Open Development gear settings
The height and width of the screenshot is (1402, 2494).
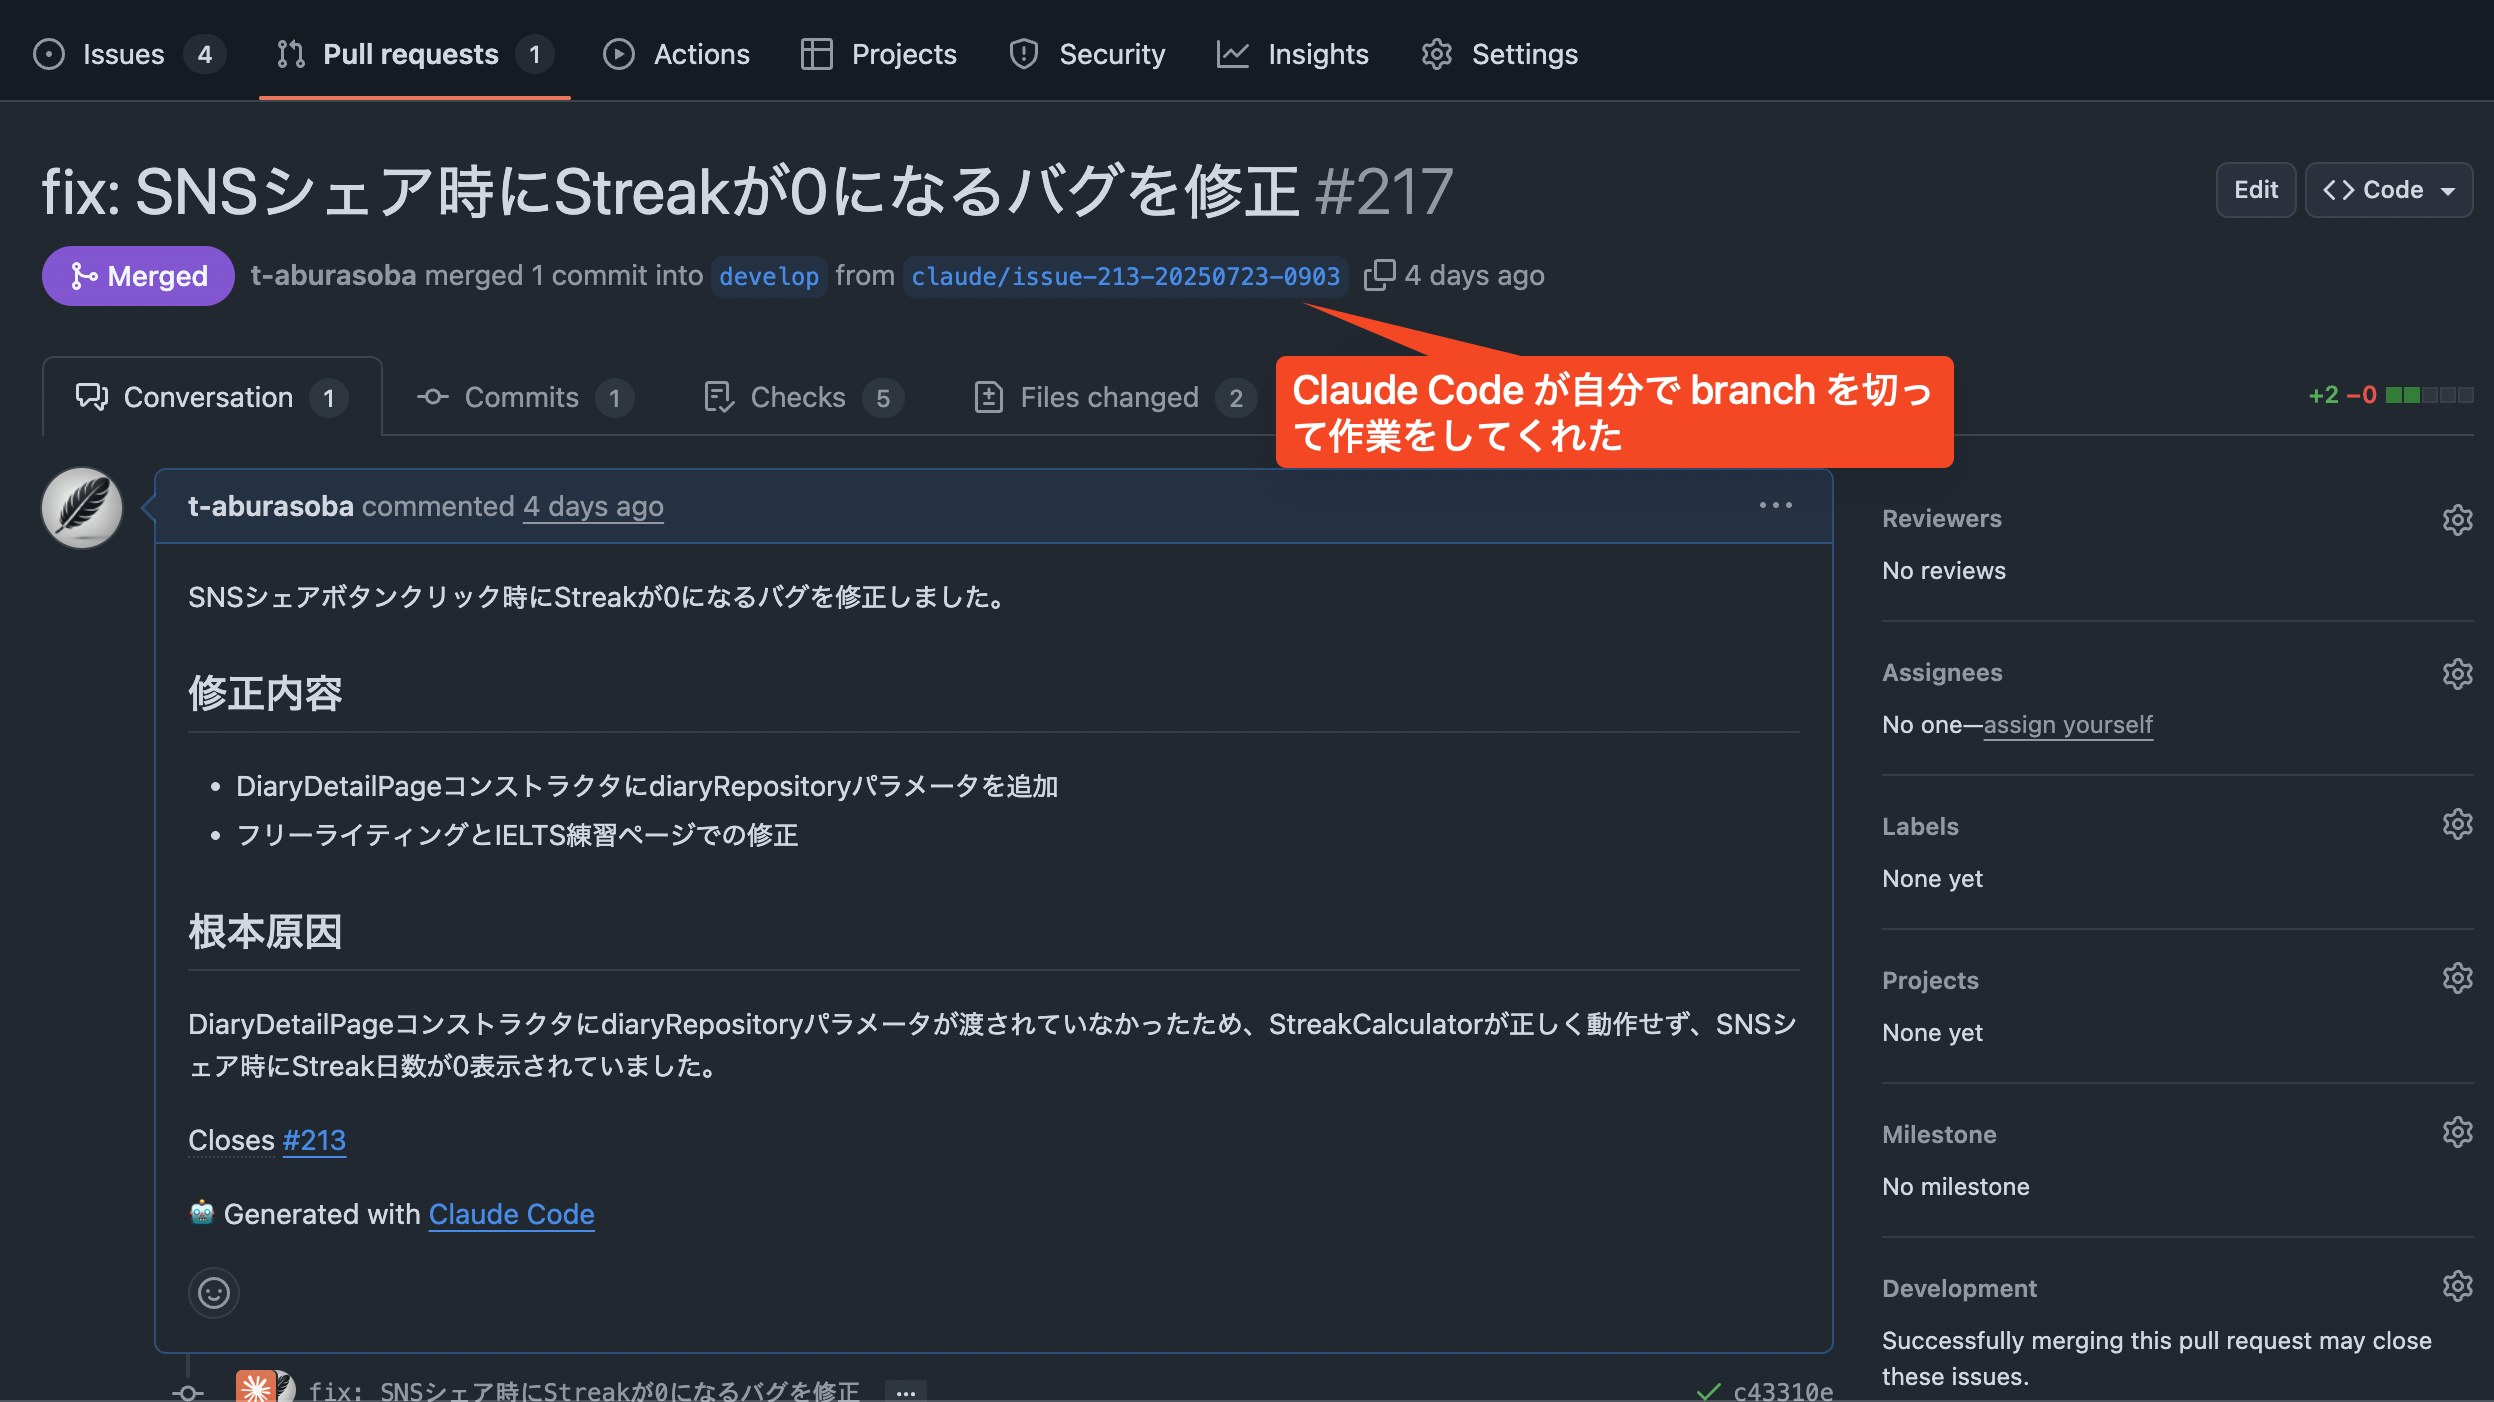2457,1286
